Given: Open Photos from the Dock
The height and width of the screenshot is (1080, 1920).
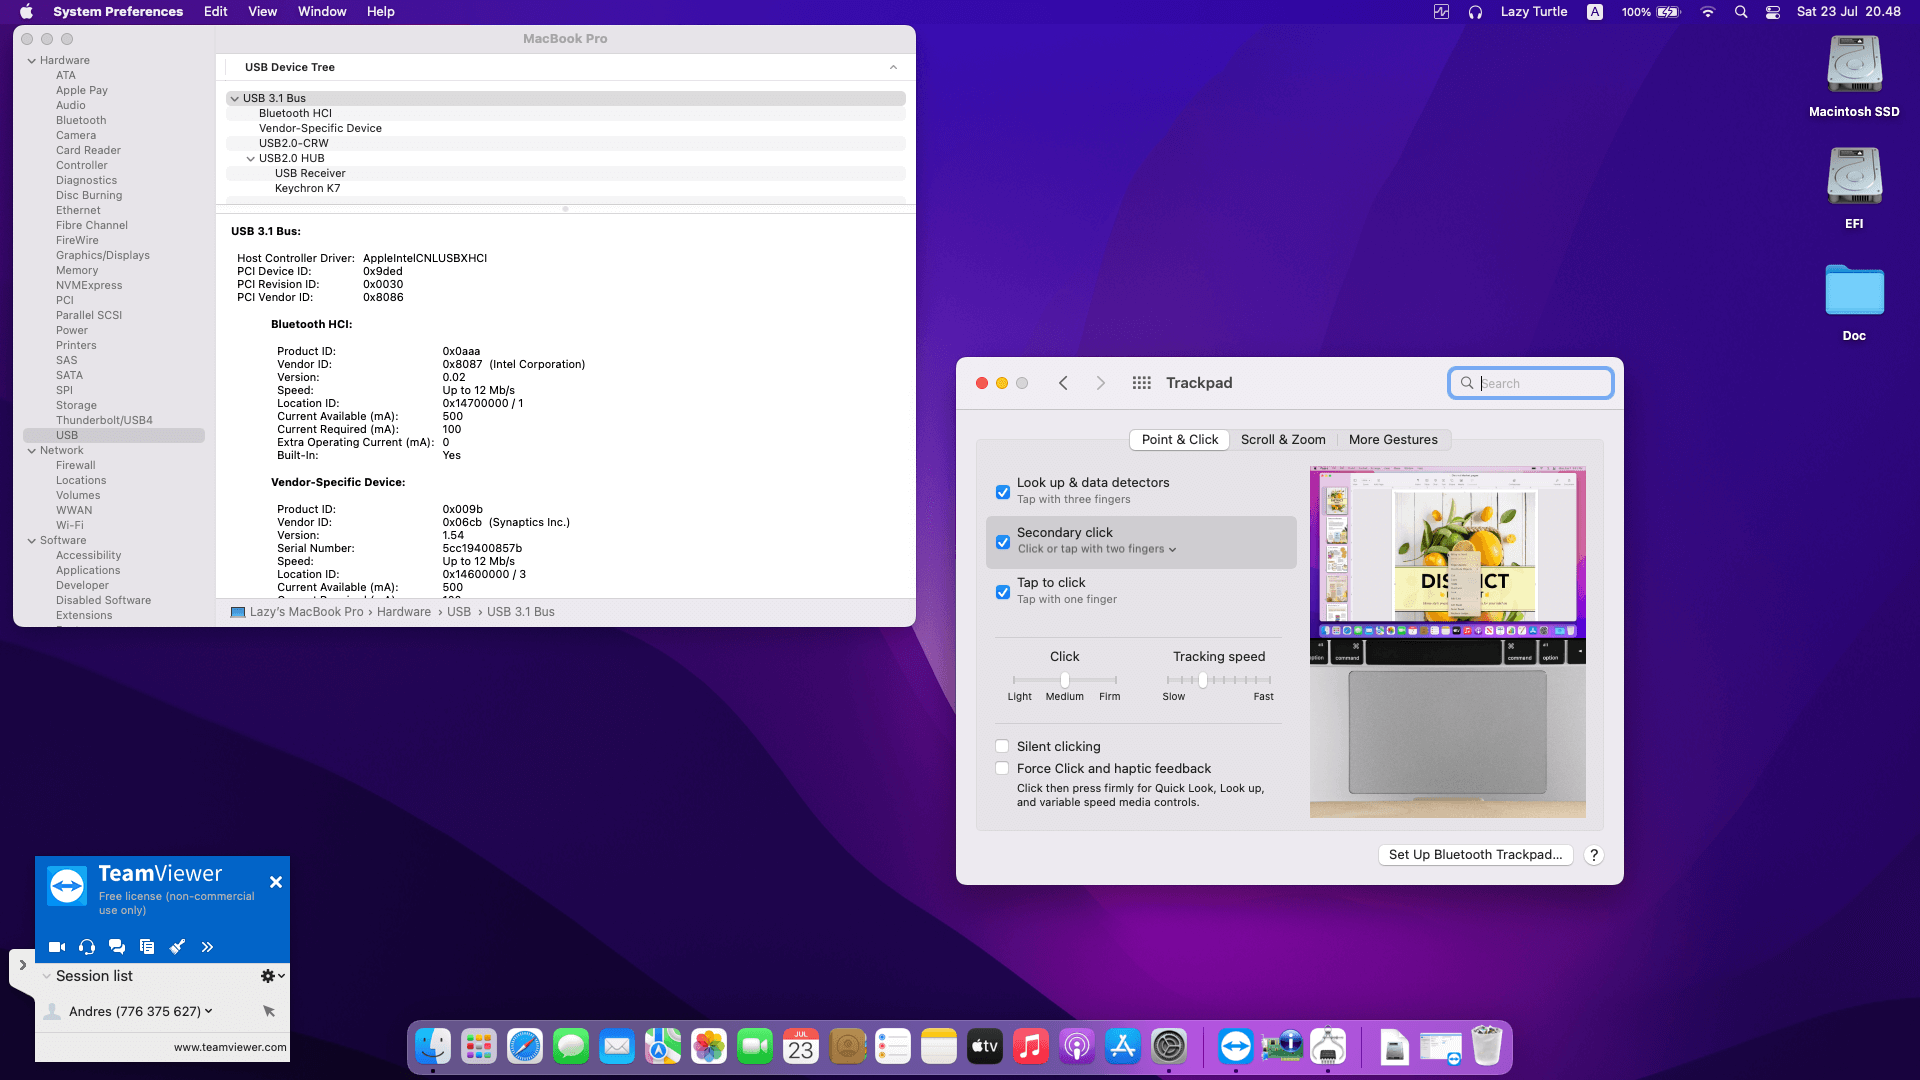Looking at the screenshot, I should coord(709,1047).
